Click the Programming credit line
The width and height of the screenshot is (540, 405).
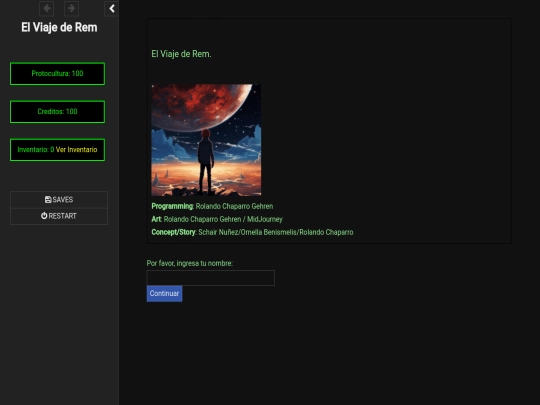coord(212,206)
